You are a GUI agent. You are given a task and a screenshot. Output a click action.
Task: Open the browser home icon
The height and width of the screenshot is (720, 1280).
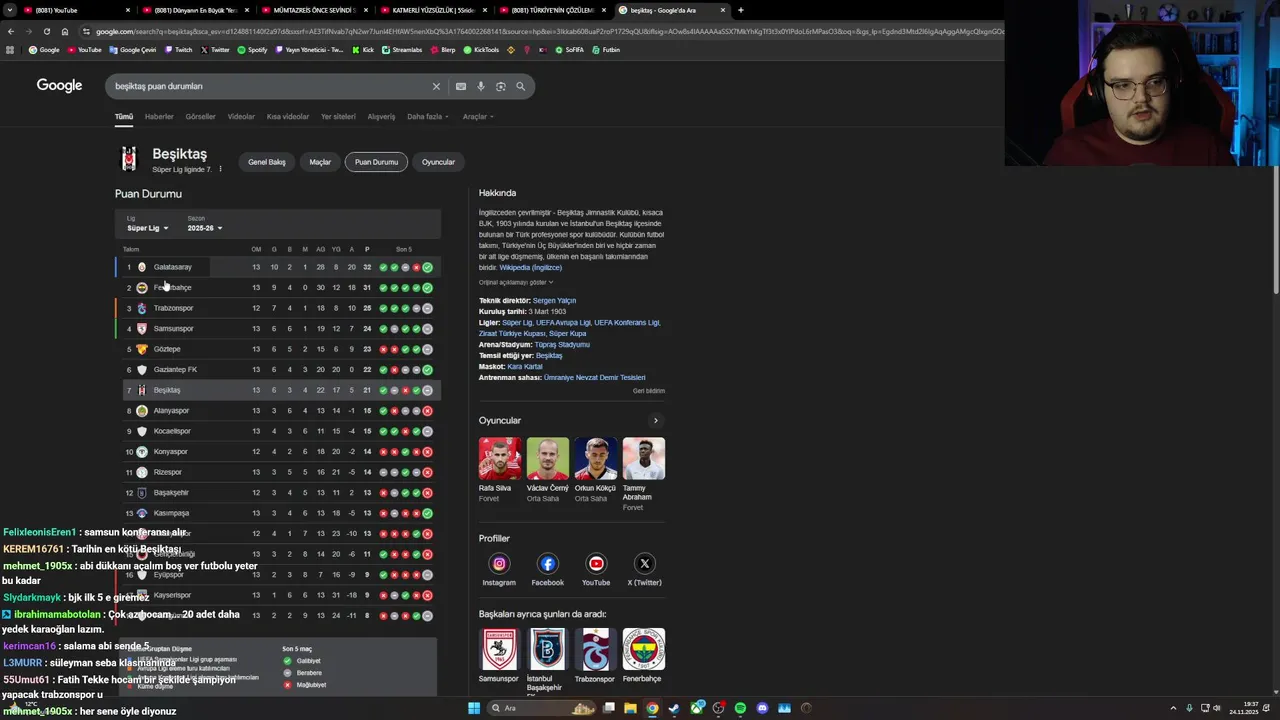click(65, 31)
